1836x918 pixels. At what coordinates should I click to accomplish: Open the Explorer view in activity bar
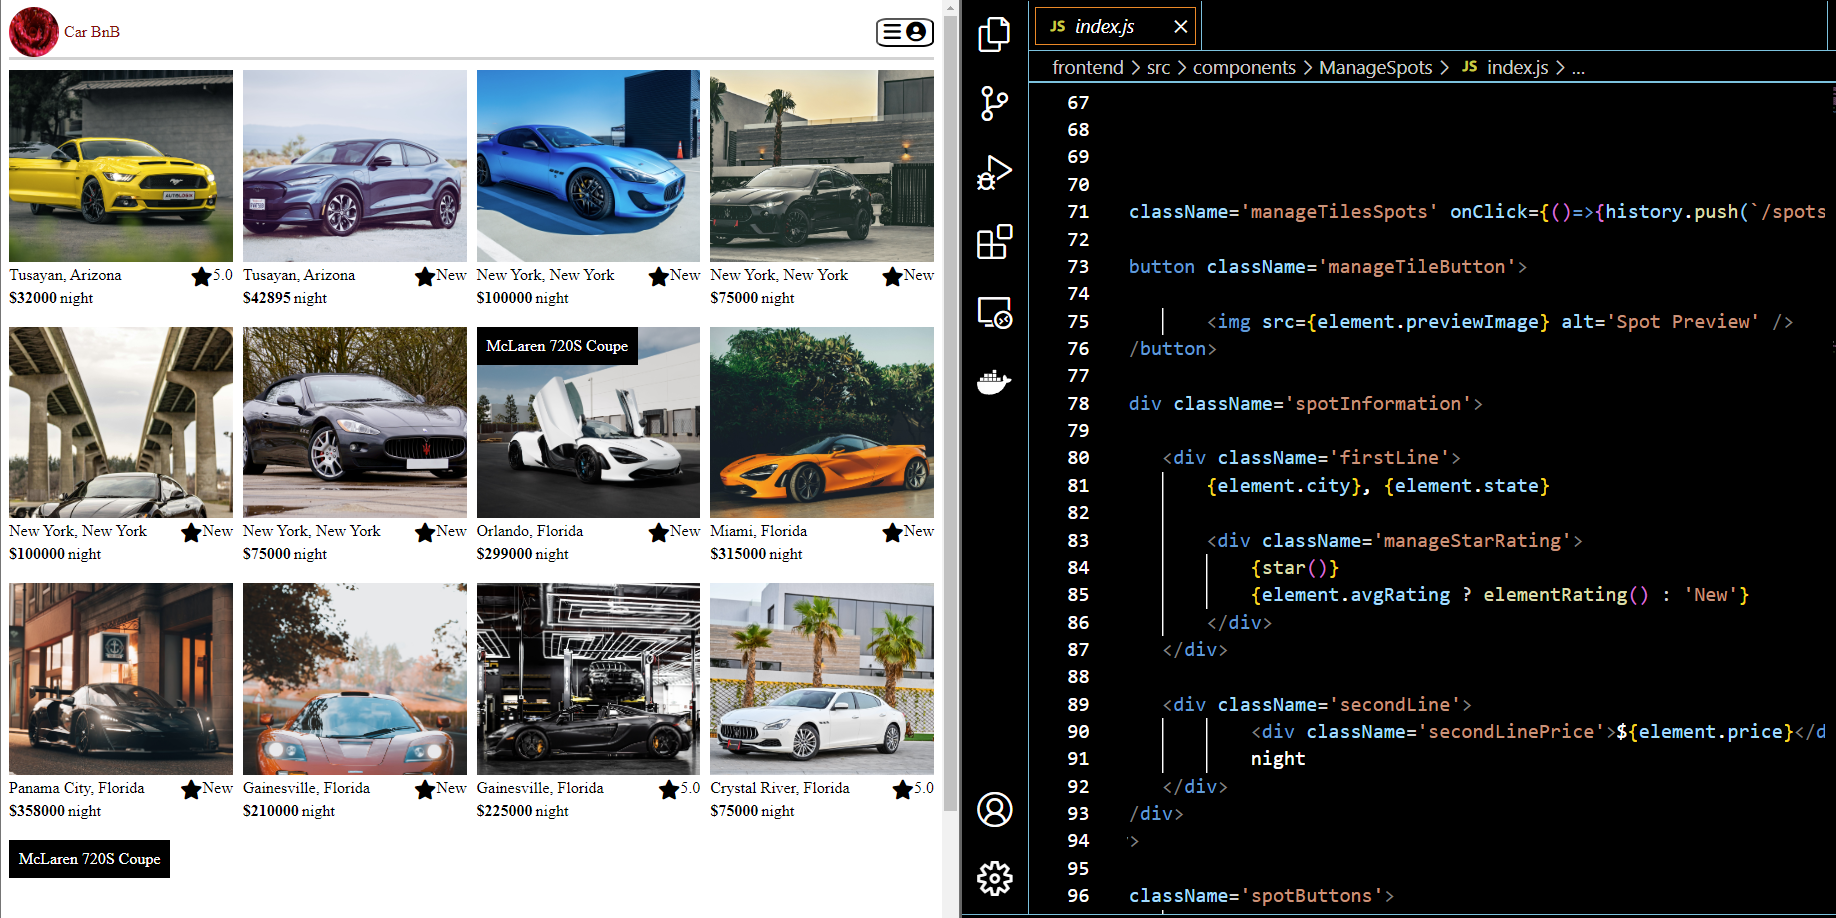[994, 34]
